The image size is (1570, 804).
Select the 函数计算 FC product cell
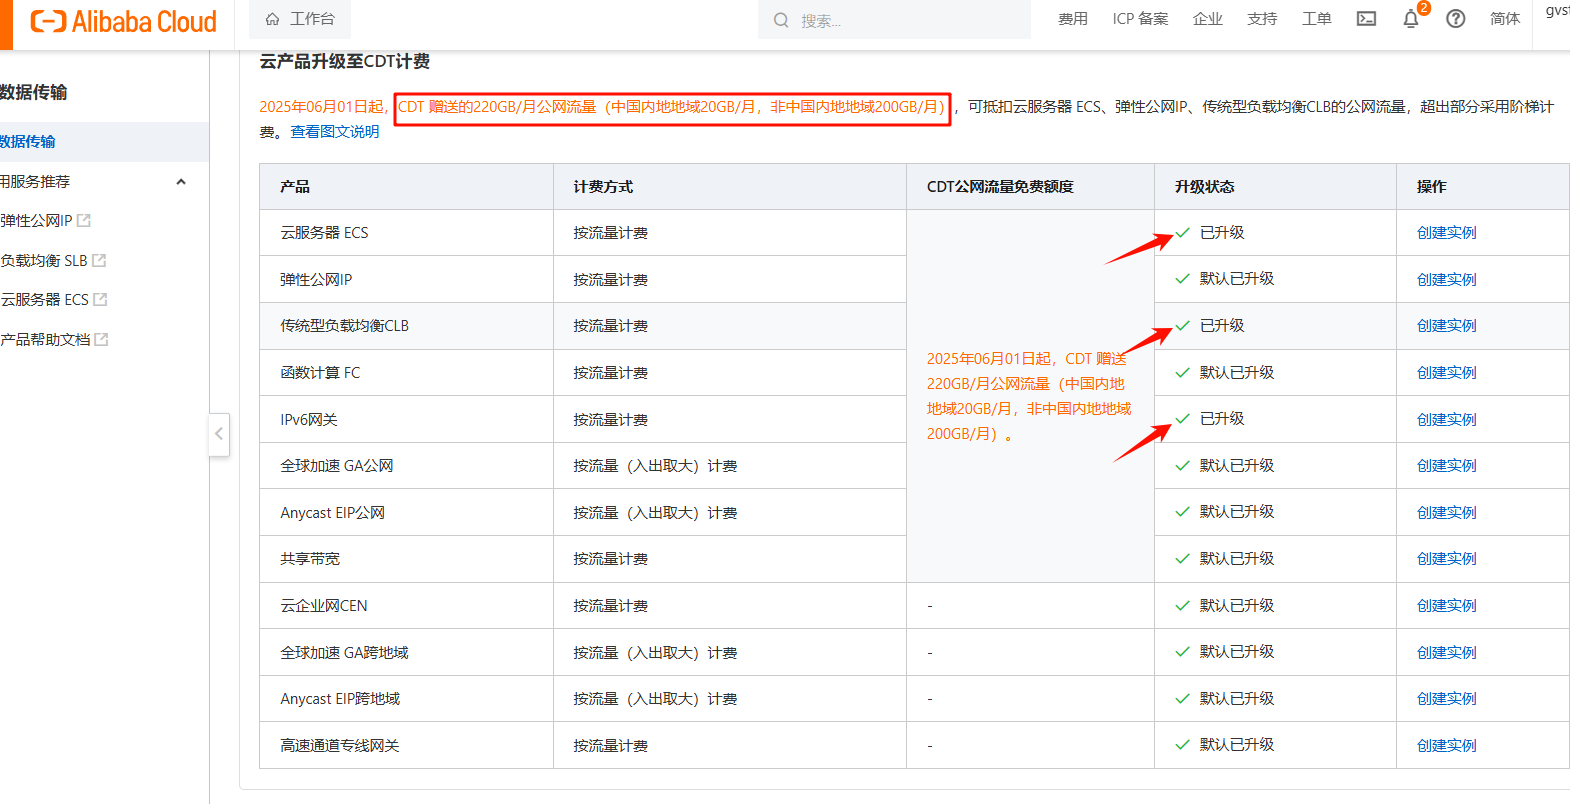click(406, 373)
